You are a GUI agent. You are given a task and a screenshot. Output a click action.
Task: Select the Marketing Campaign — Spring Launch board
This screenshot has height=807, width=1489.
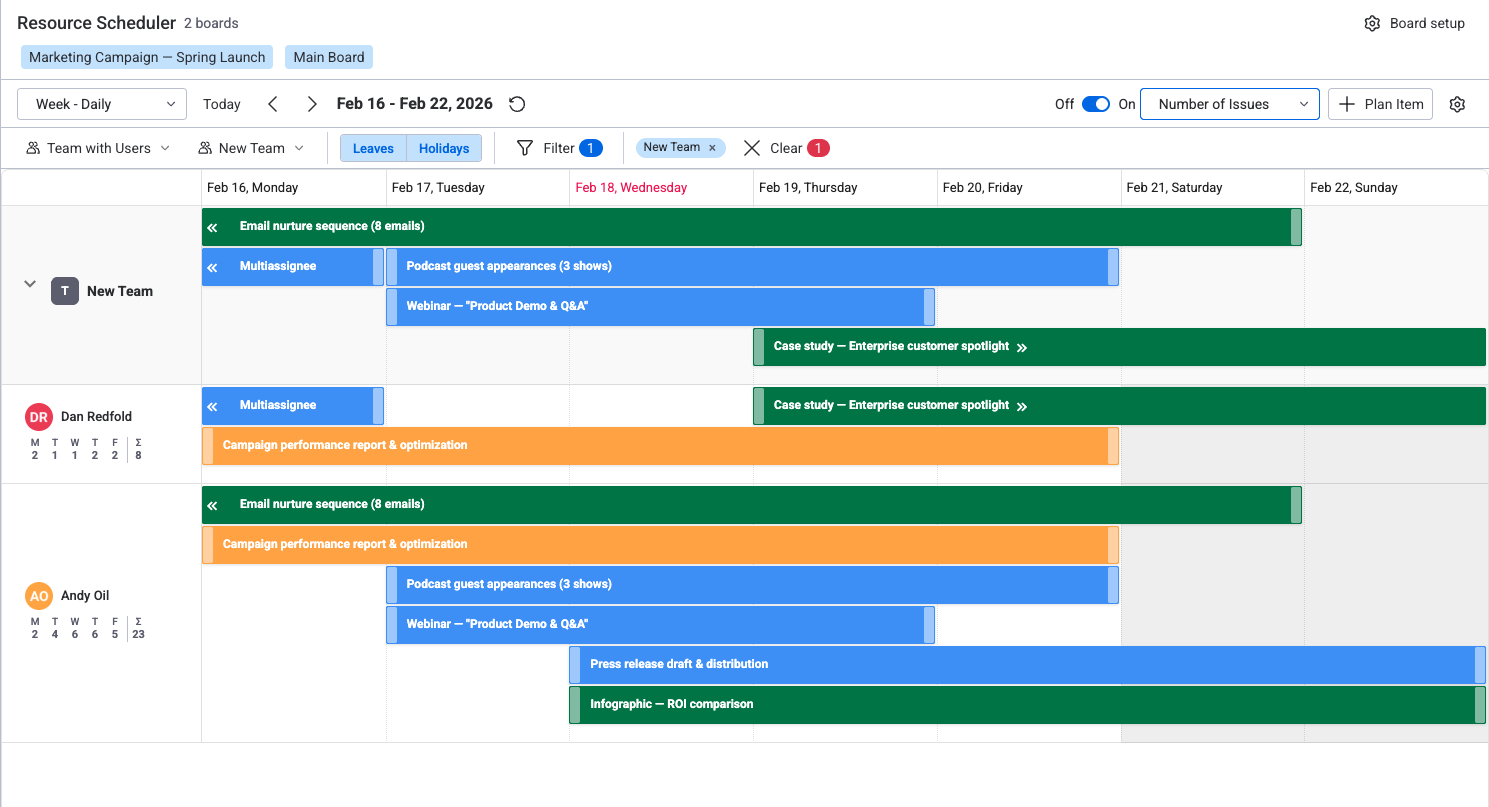146,57
